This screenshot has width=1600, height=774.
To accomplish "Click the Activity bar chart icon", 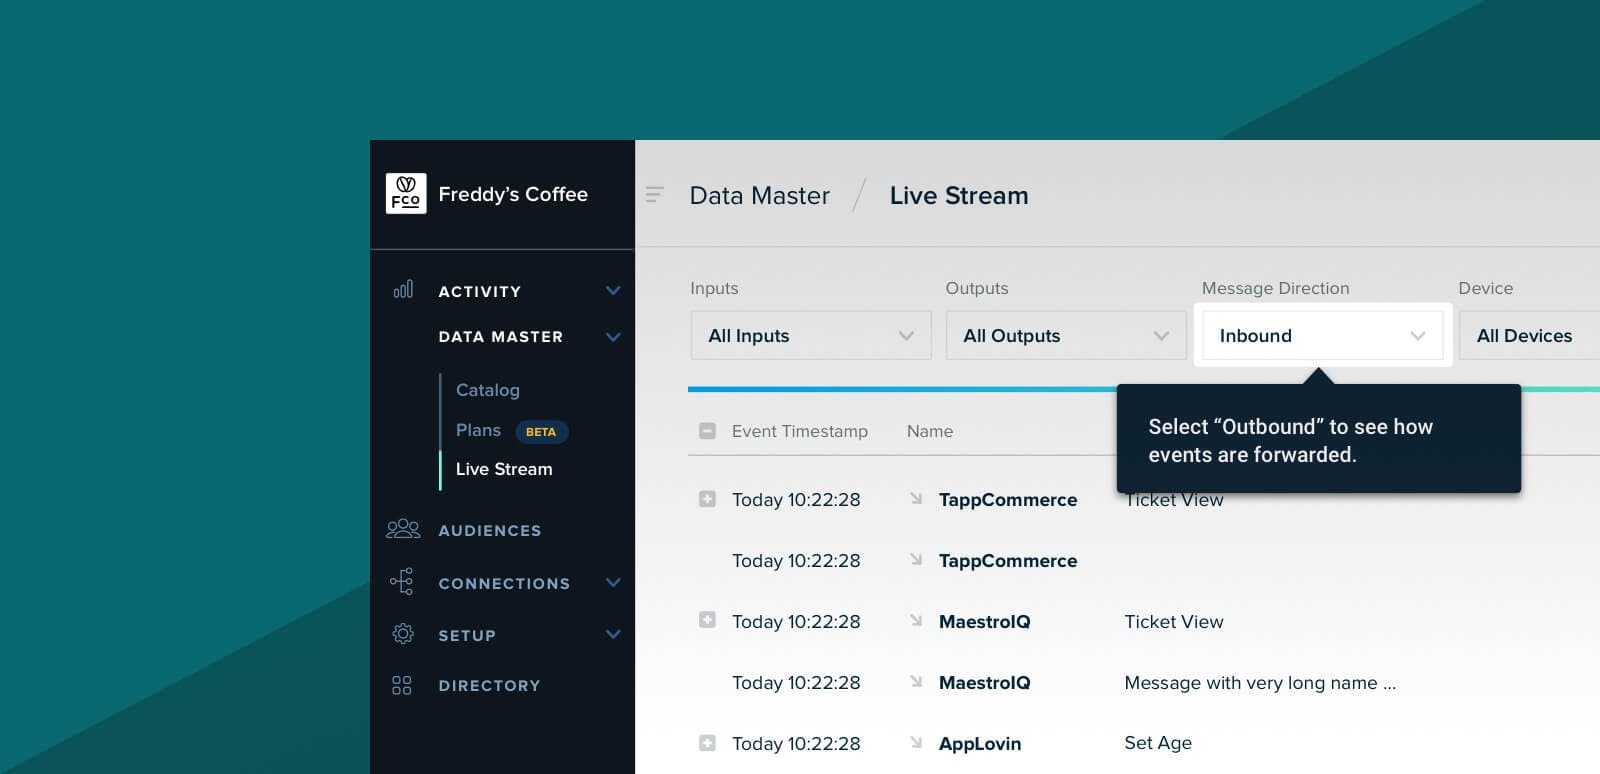I will (403, 290).
